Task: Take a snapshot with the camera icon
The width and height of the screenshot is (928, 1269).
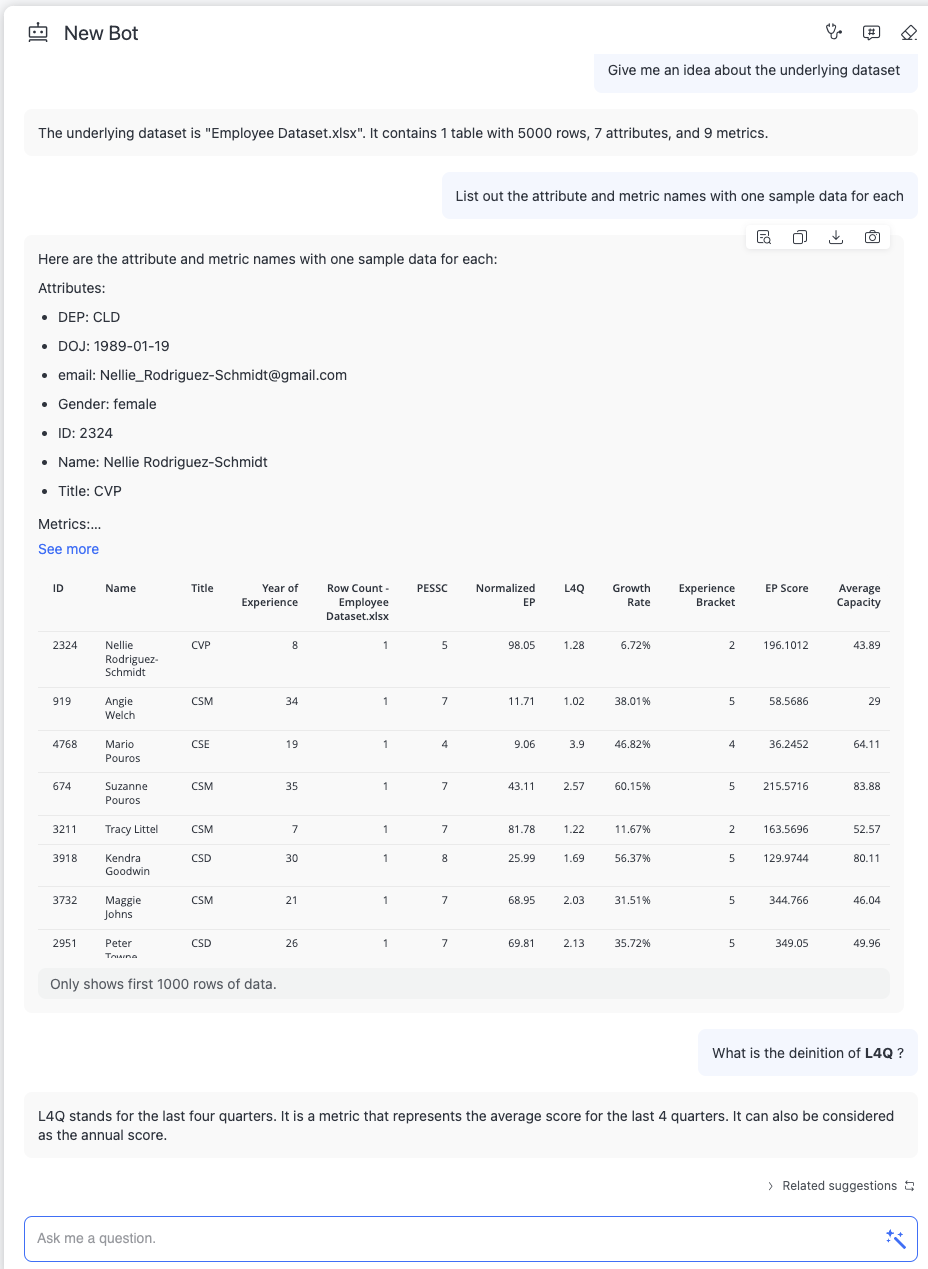Action: click(x=872, y=237)
